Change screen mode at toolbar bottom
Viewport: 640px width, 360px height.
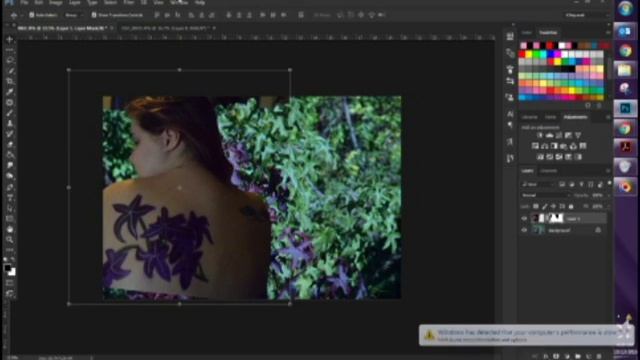10,293
